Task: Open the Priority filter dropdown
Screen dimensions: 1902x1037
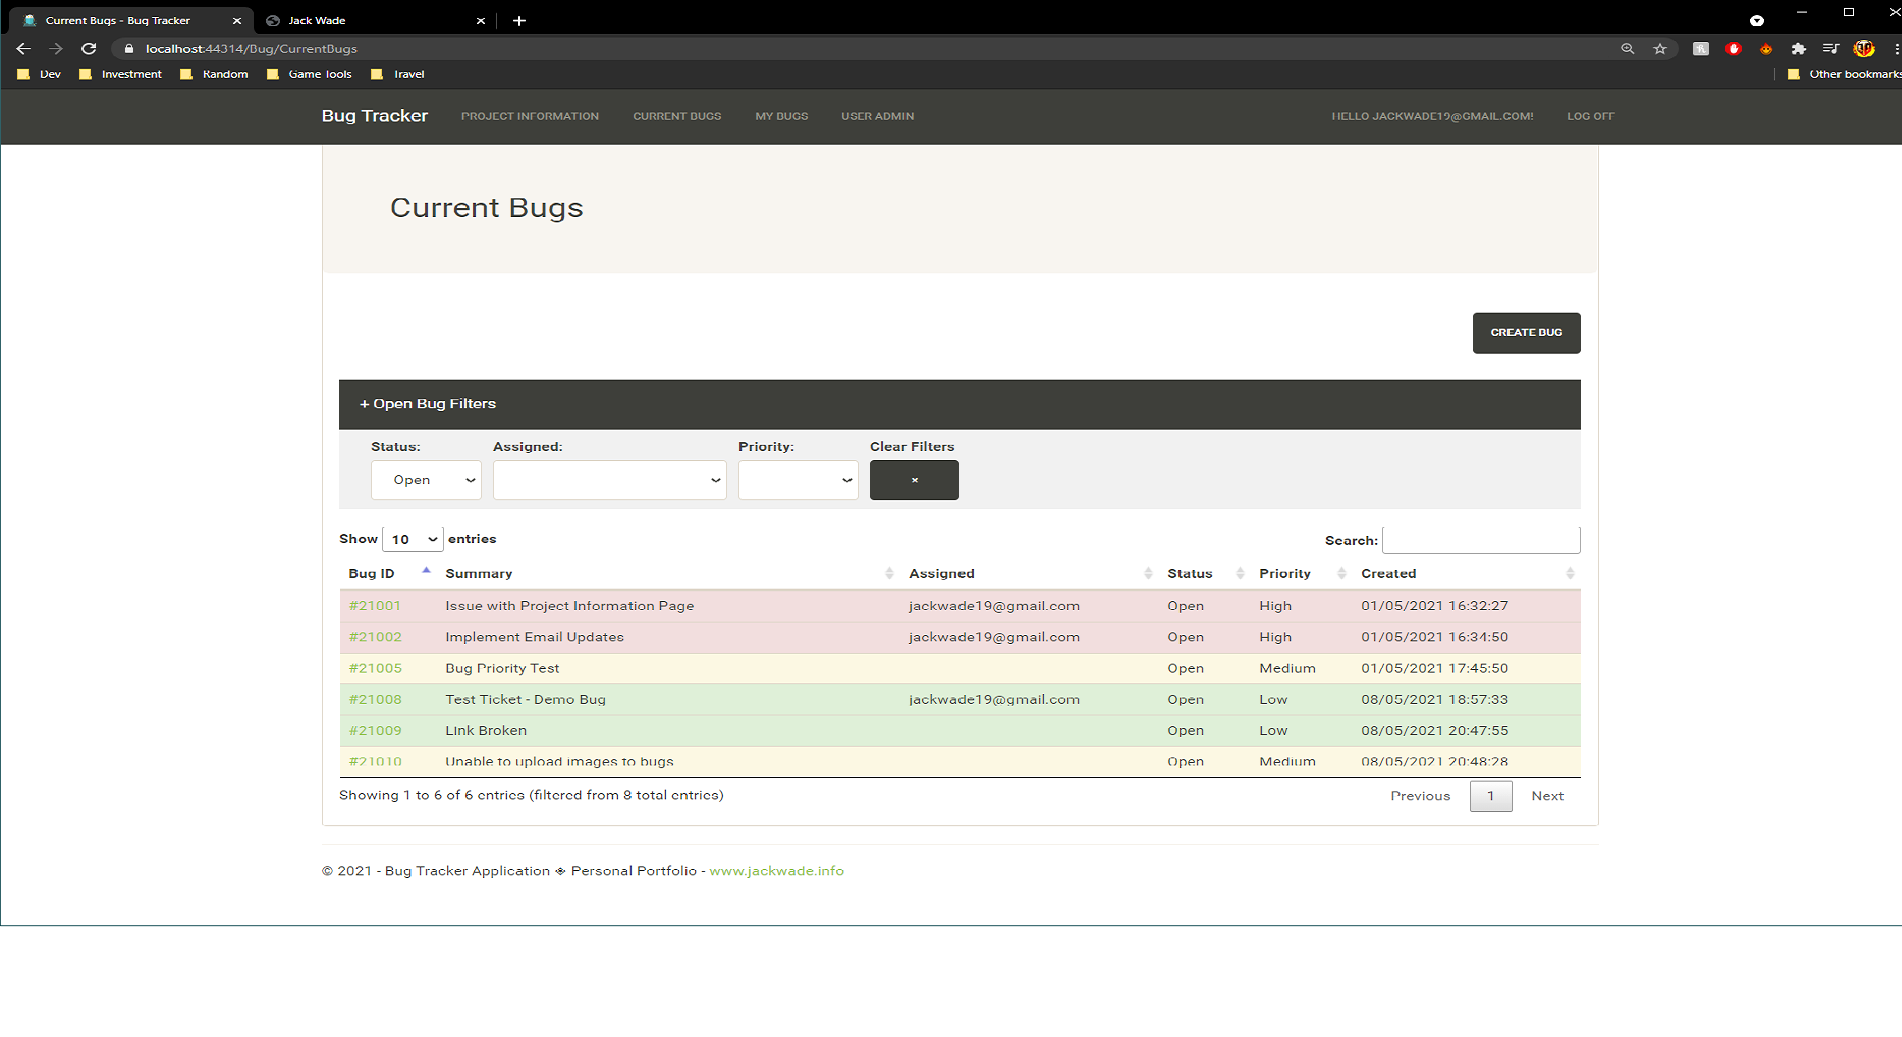Action: coord(797,480)
